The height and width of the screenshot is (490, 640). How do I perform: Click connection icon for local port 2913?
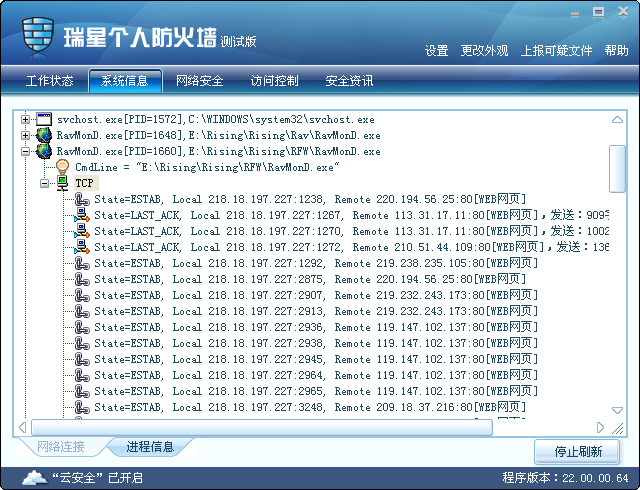82,311
